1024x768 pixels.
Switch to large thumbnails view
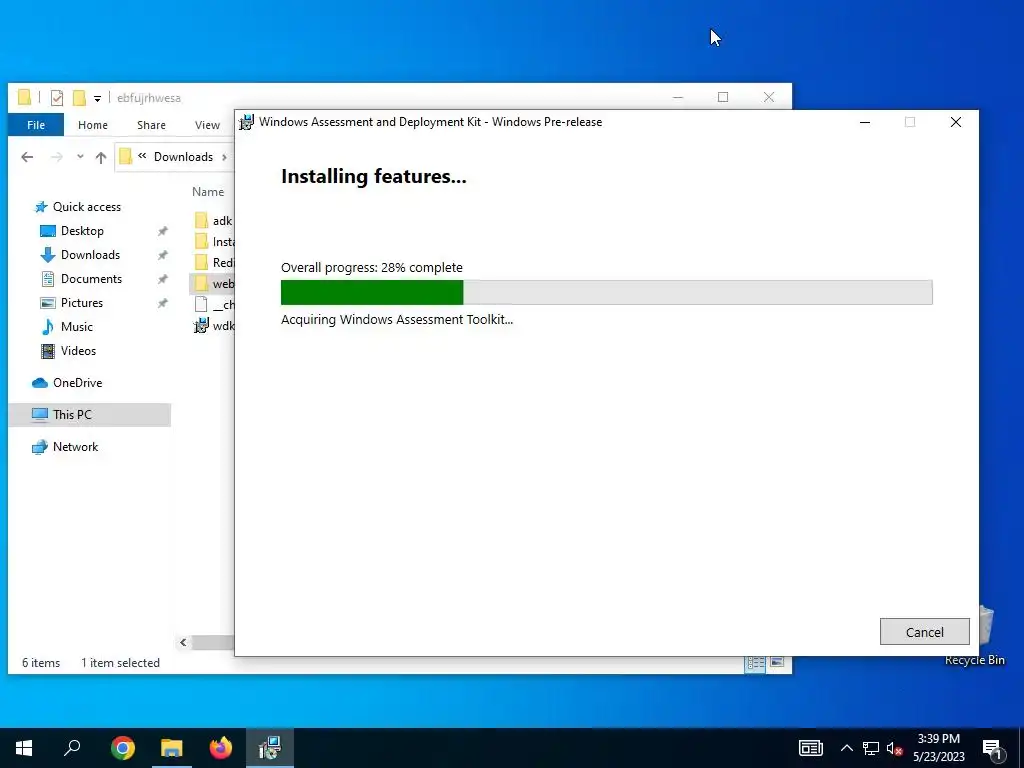[776, 663]
